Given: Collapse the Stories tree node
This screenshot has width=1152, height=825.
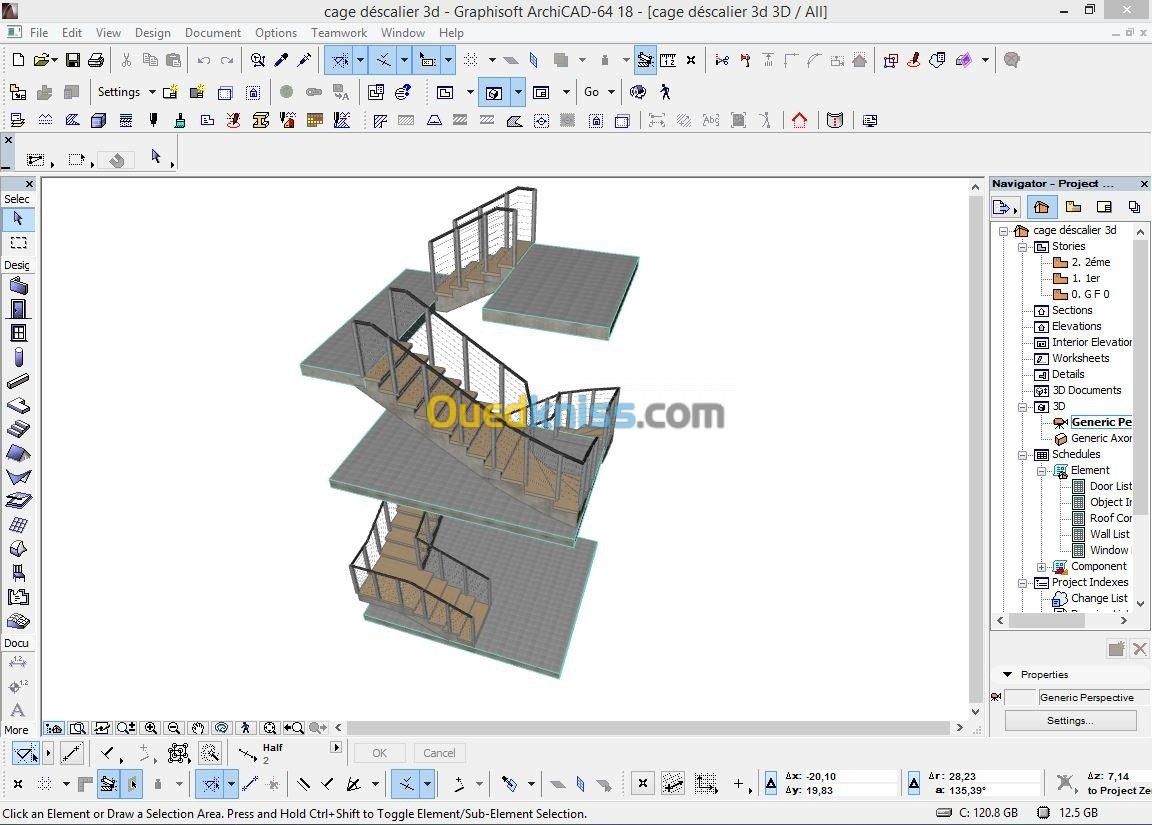Looking at the screenshot, I should [x=1023, y=246].
